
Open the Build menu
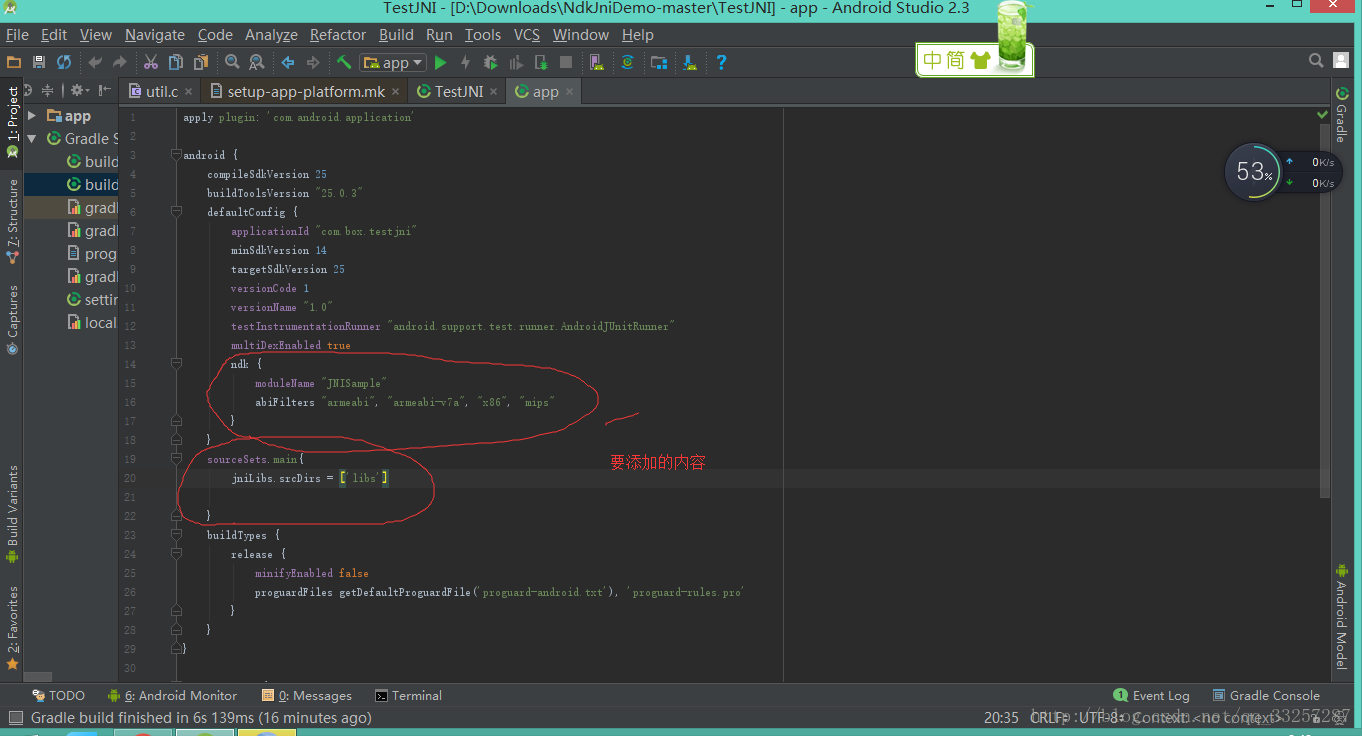click(396, 34)
